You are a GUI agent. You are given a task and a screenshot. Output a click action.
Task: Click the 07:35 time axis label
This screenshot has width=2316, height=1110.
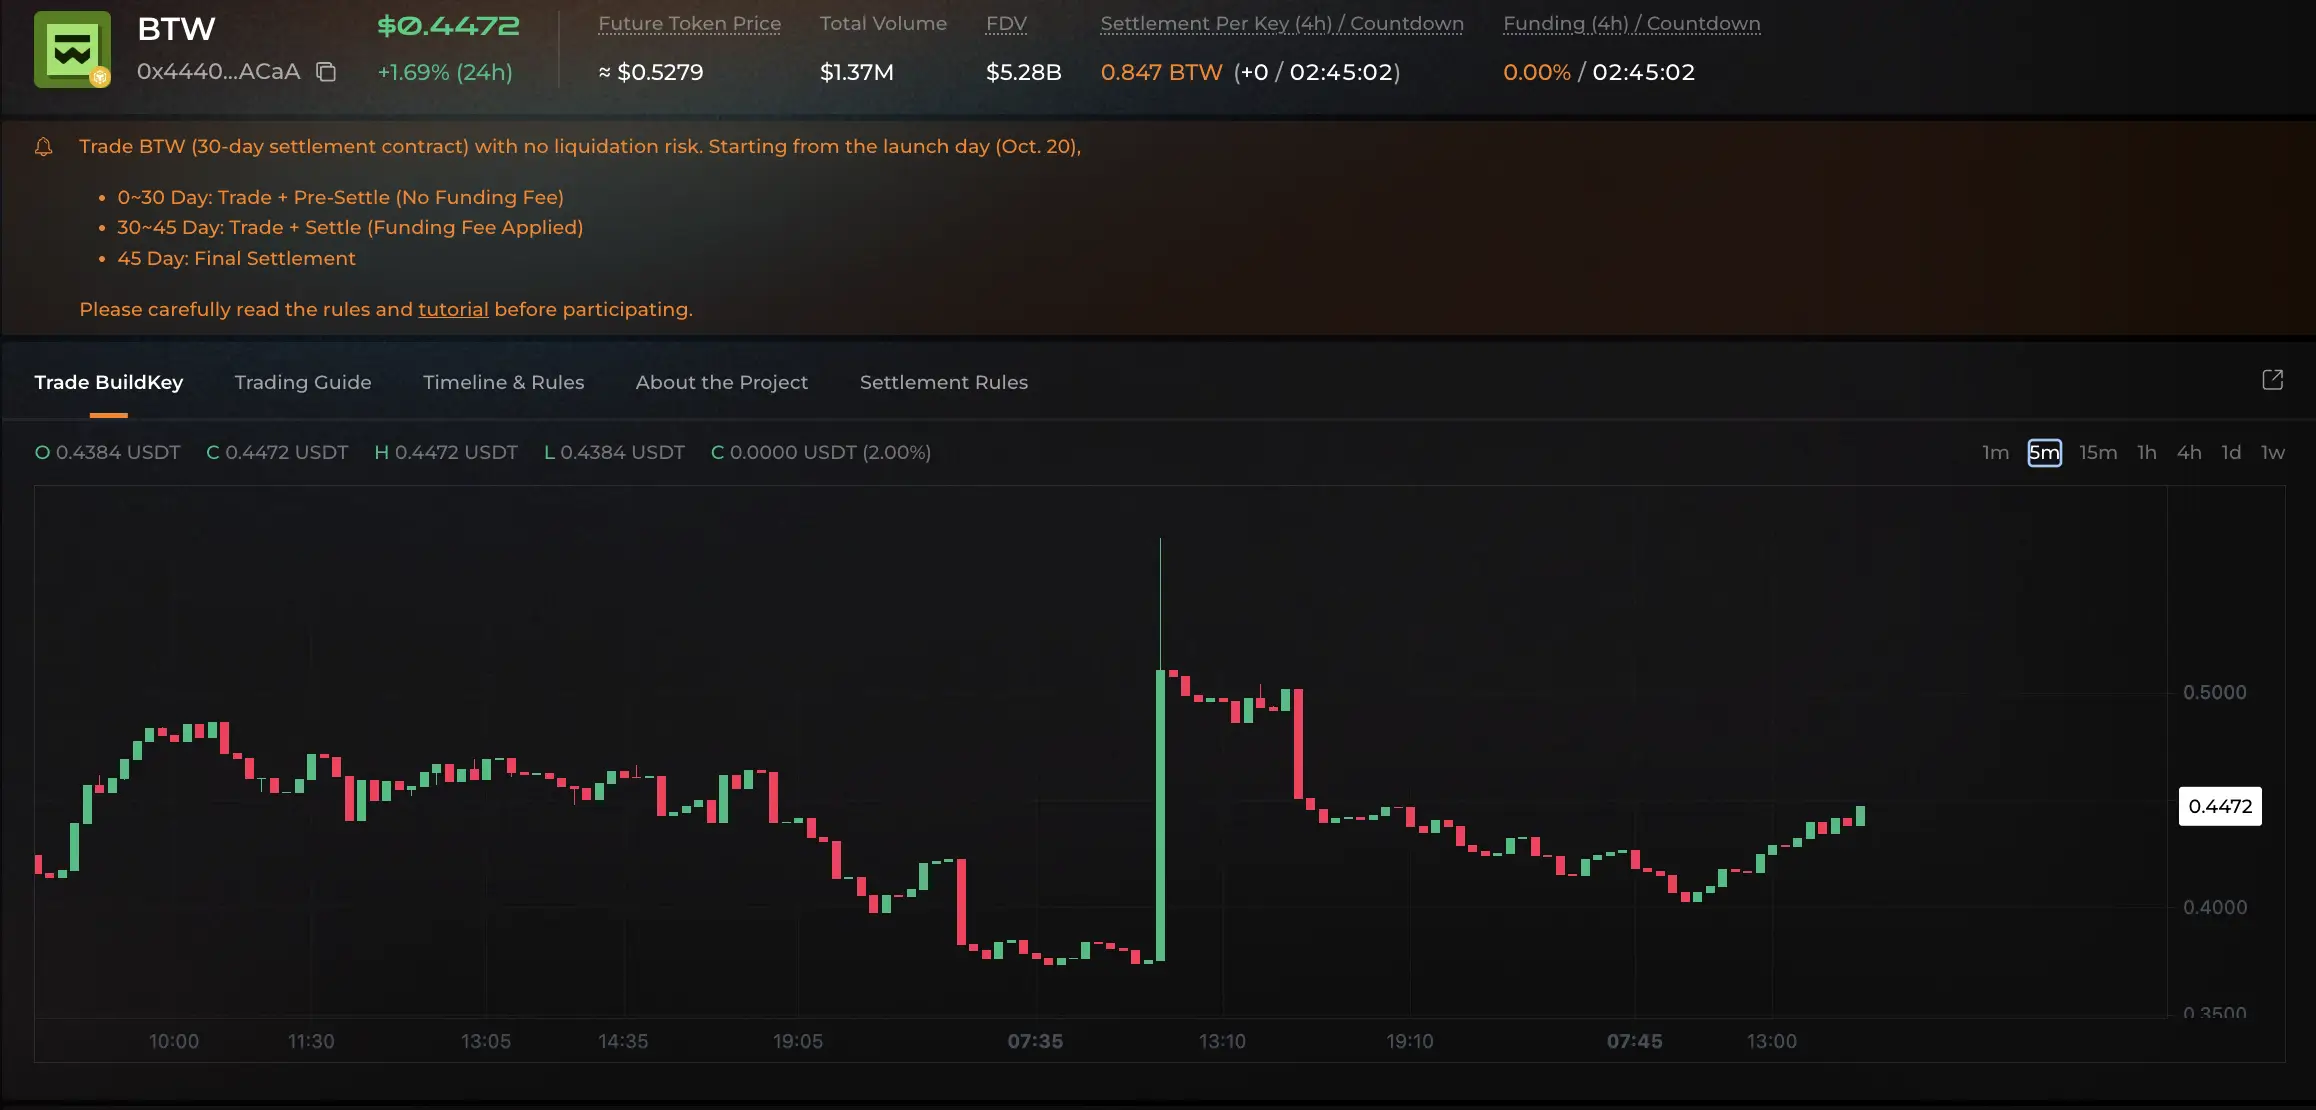pyautogui.click(x=1035, y=1041)
